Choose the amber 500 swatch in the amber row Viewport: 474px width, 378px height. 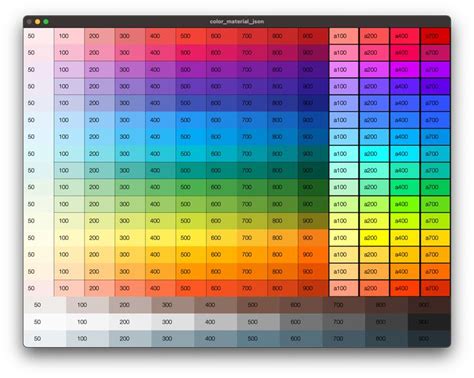point(191,254)
